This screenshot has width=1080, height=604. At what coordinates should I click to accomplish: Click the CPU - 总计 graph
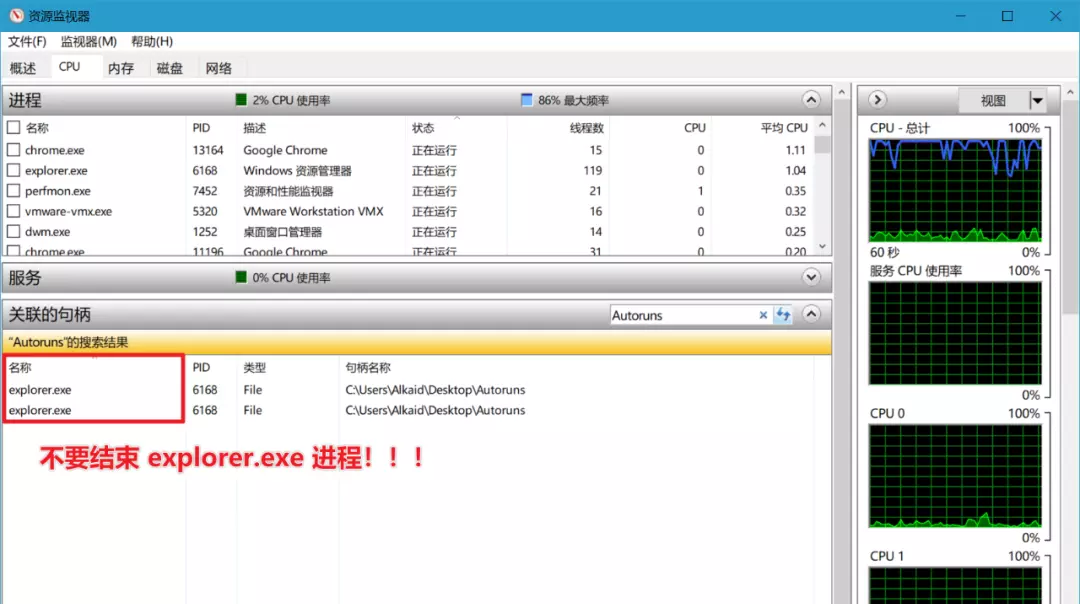(955, 190)
